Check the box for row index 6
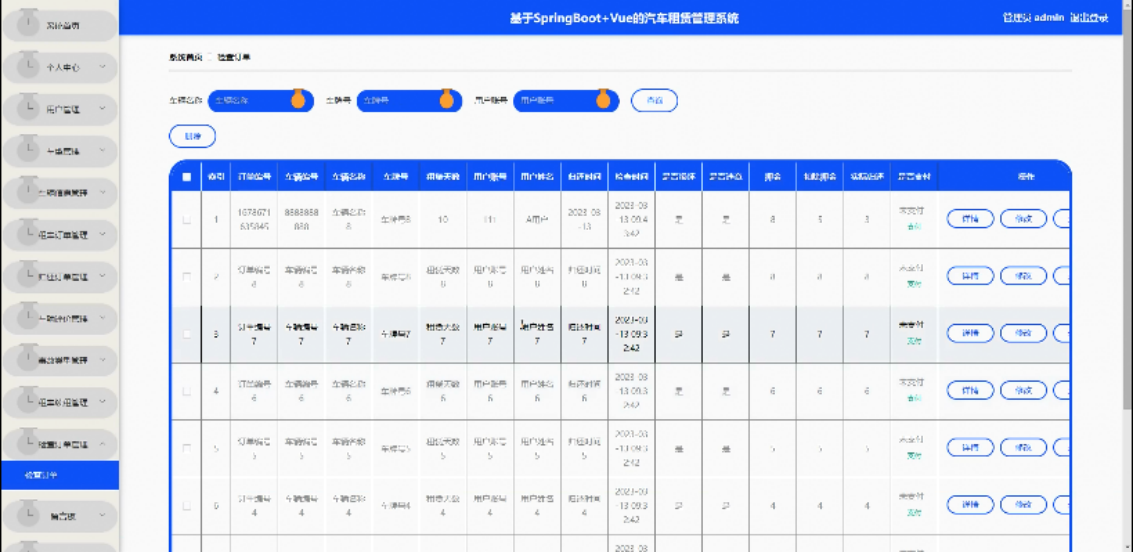Image resolution: width=1134 pixels, height=553 pixels. click(x=187, y=505)
